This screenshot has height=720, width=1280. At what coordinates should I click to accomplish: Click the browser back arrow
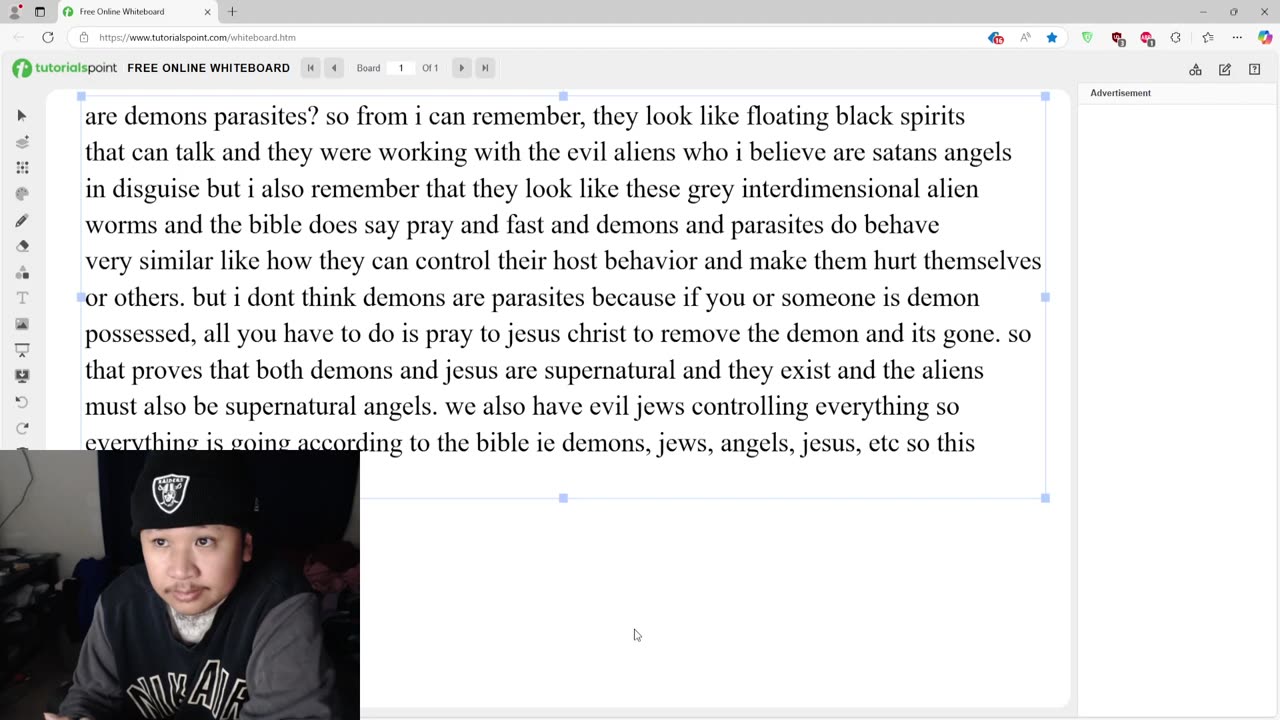[x=18, y=37]
